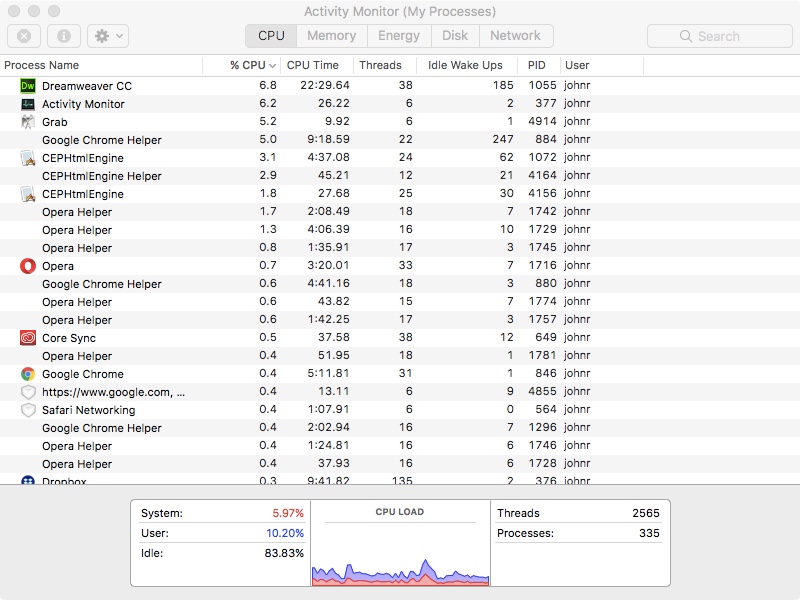Sort by the Threads column header
The image size is (800, 600).
[380, 65]
